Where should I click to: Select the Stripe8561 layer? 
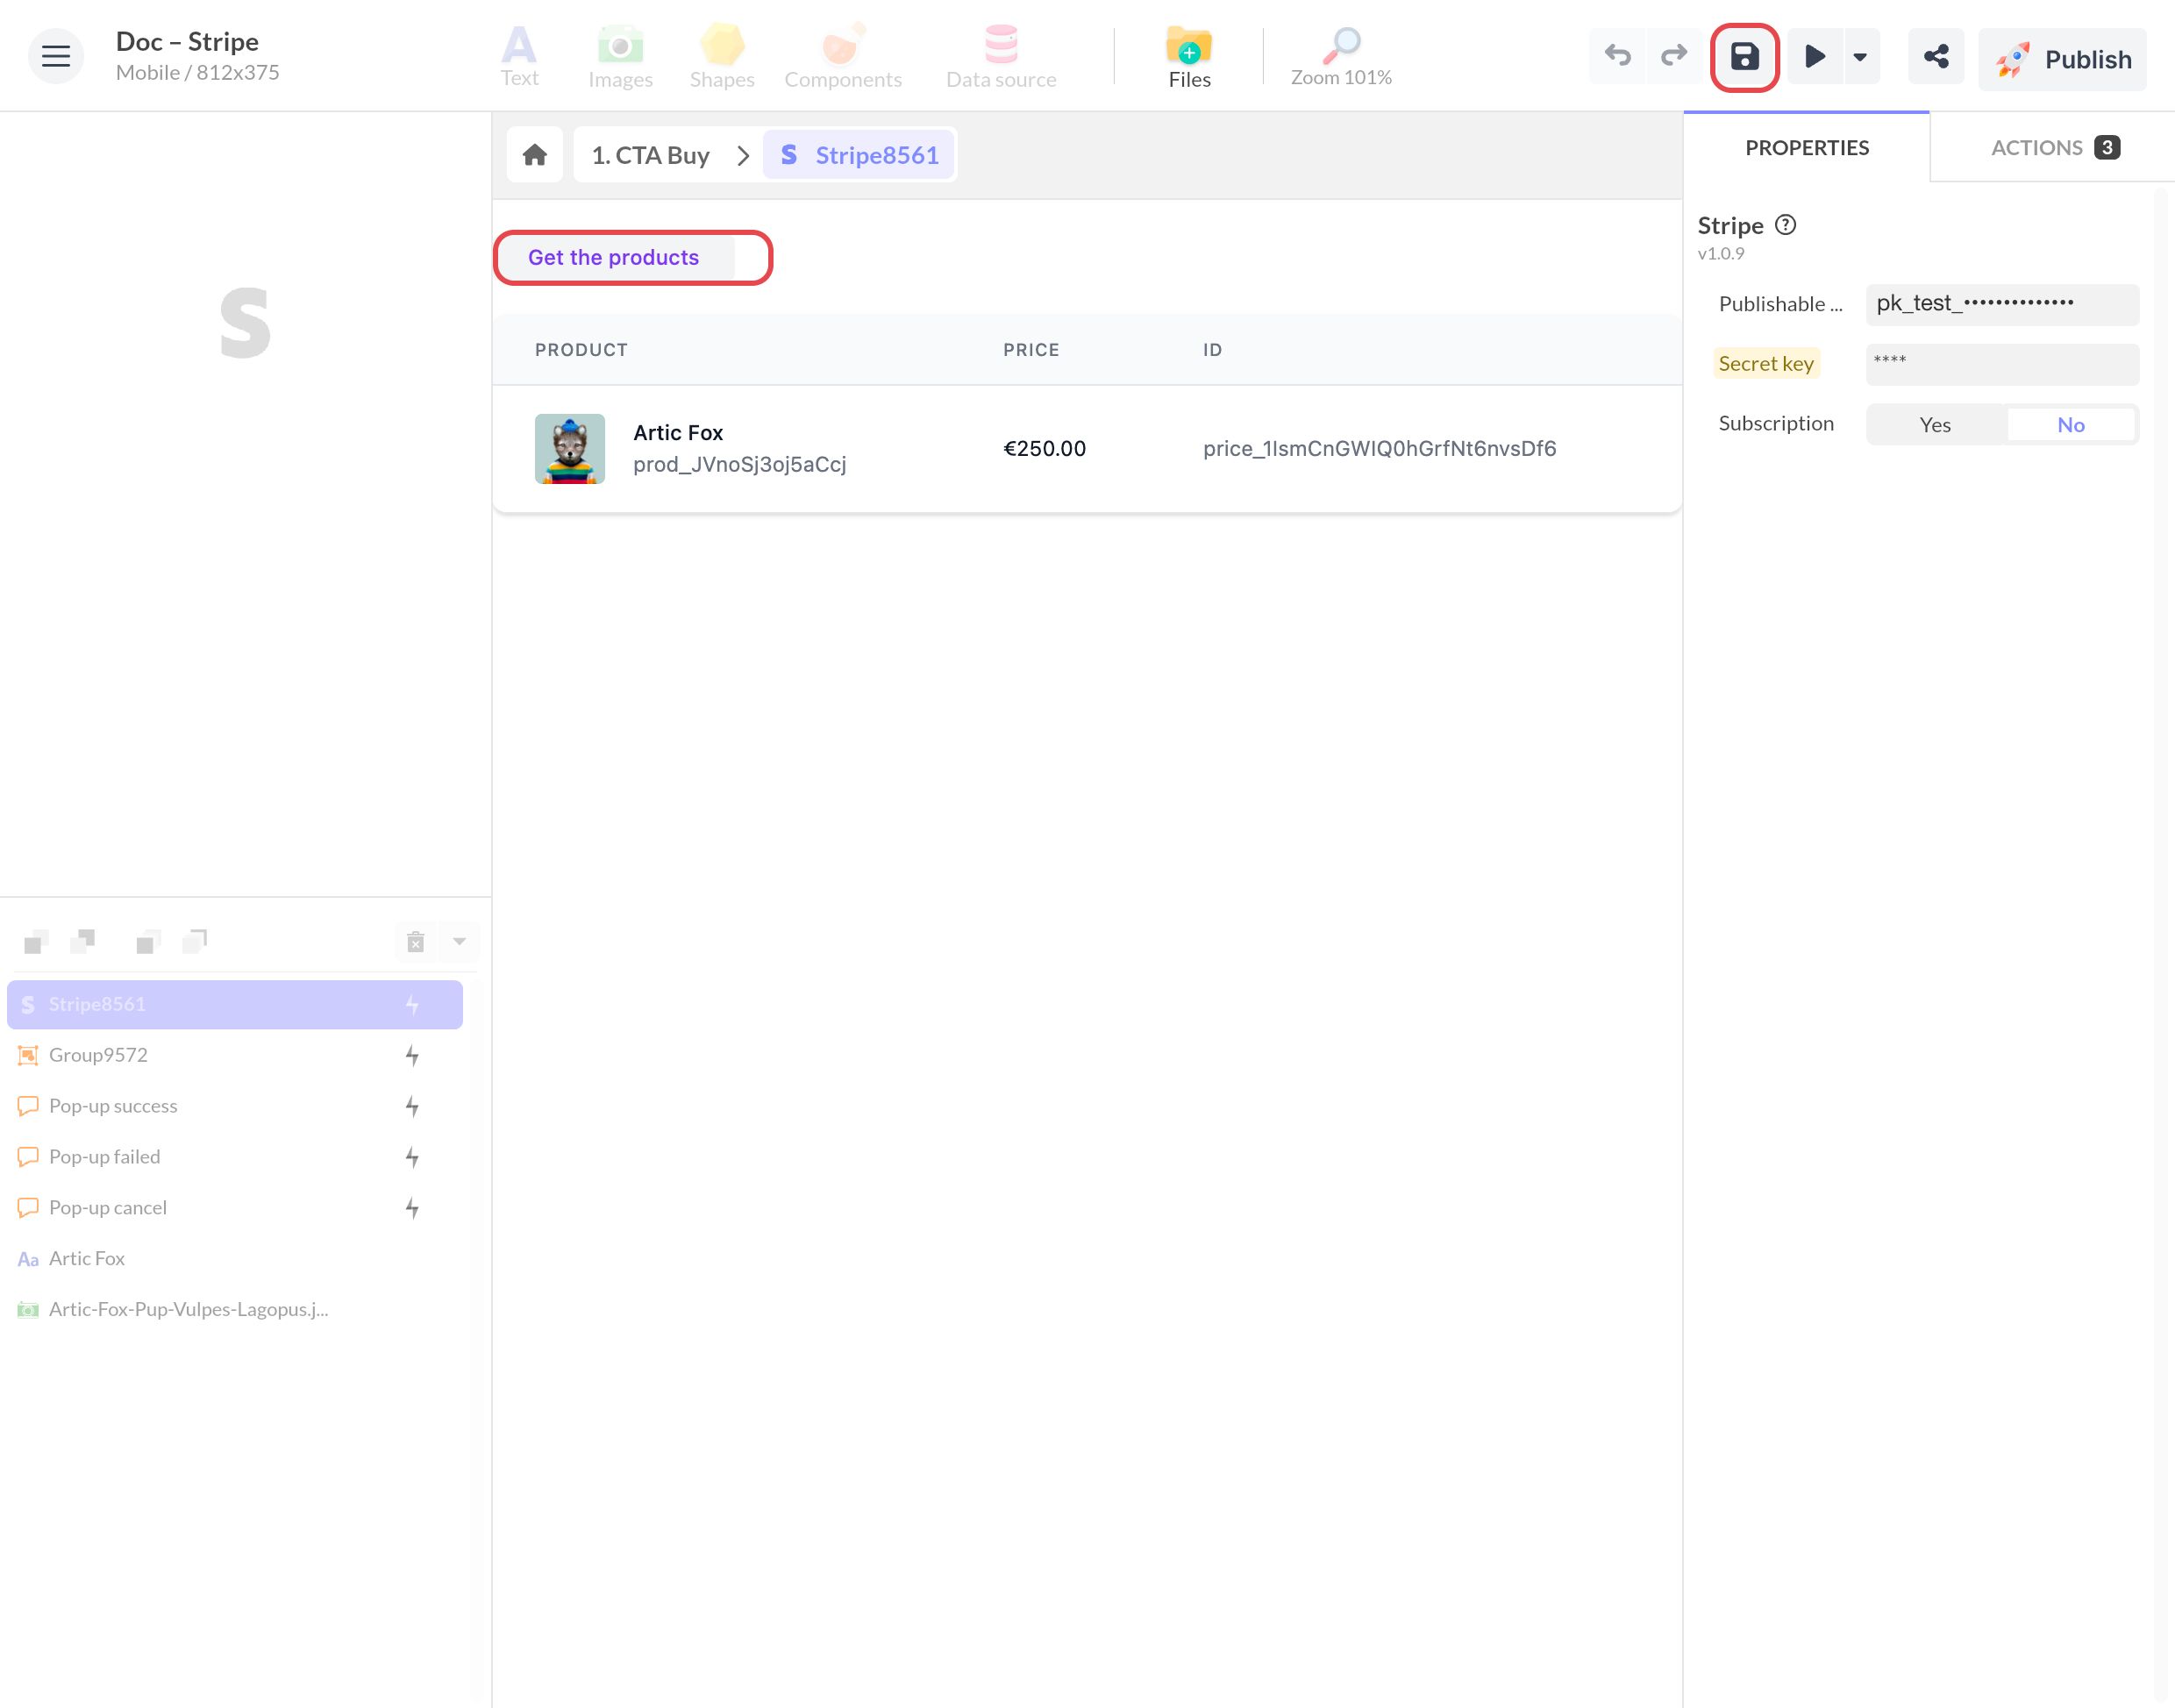pos(235,1004)
